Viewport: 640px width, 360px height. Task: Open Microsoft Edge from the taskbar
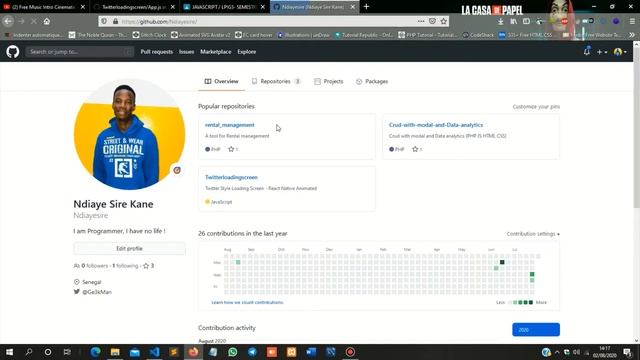(95, 352)
